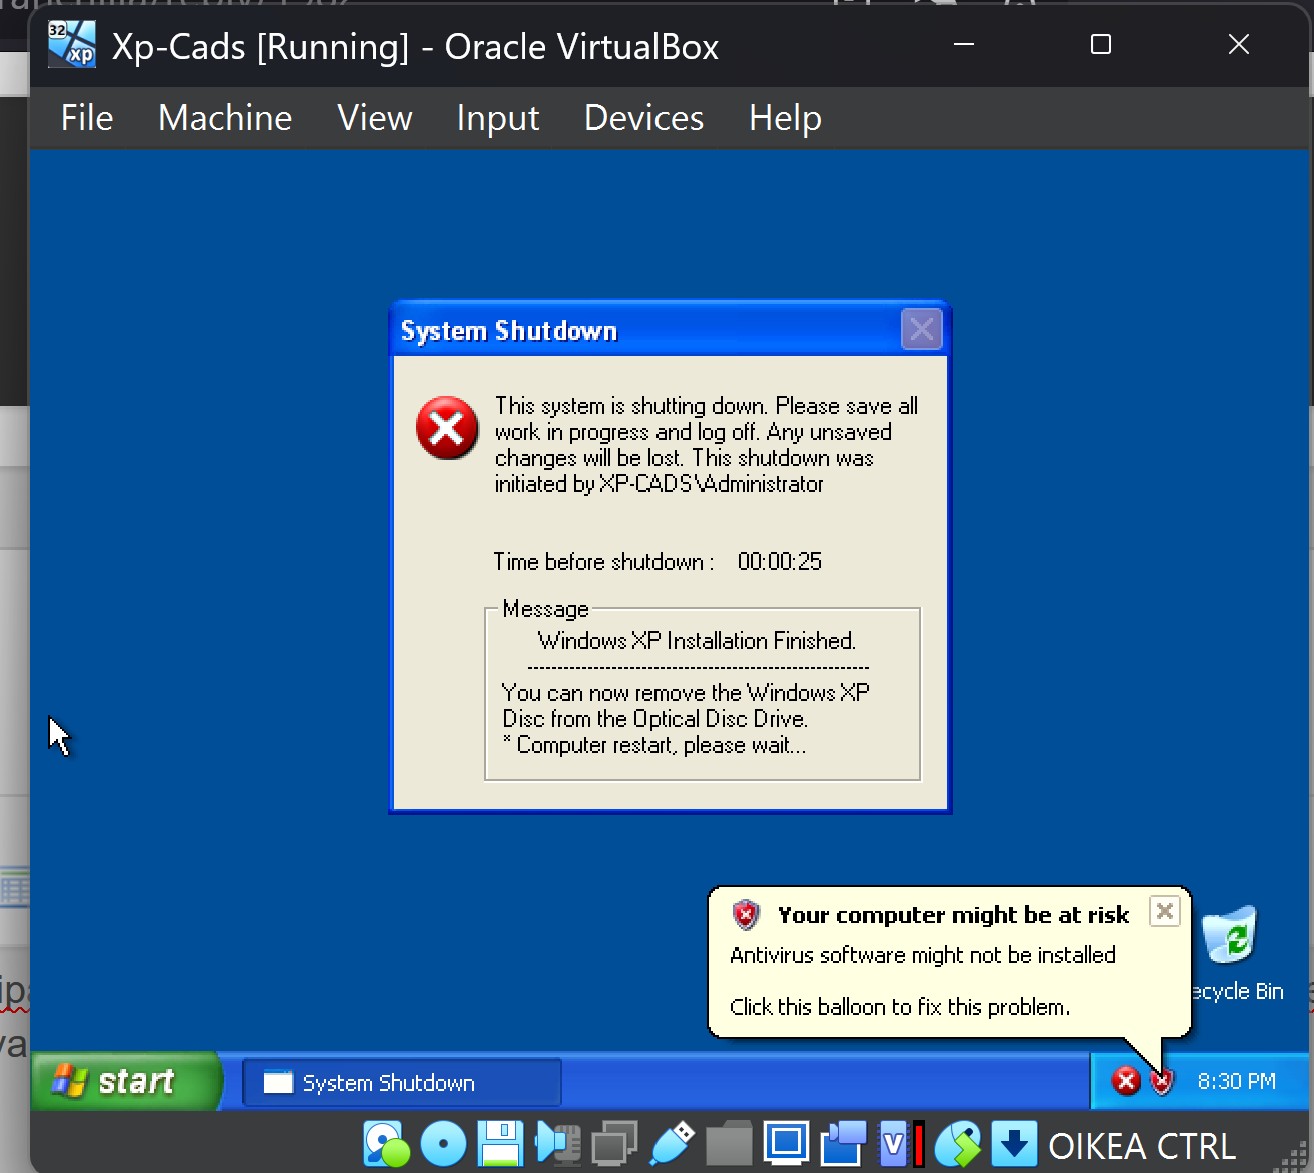
Task: Click the mouse integration status icon
Action: coord(957,1145)
